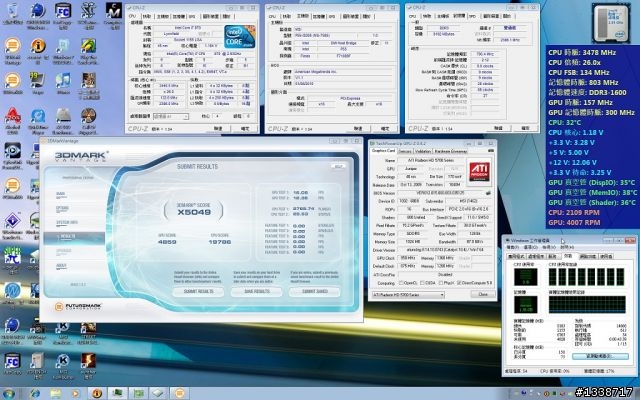
Task: Open the folder icon on the taskbar
Action: click(x=56, y=393)
